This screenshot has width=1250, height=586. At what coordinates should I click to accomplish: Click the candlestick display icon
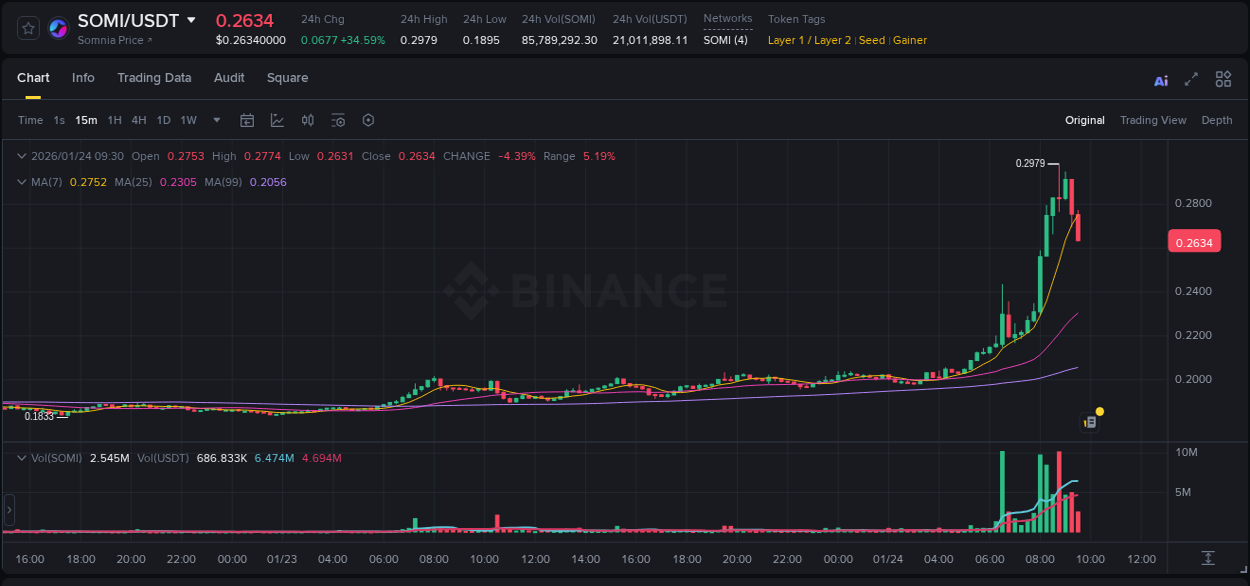[308, 120]
